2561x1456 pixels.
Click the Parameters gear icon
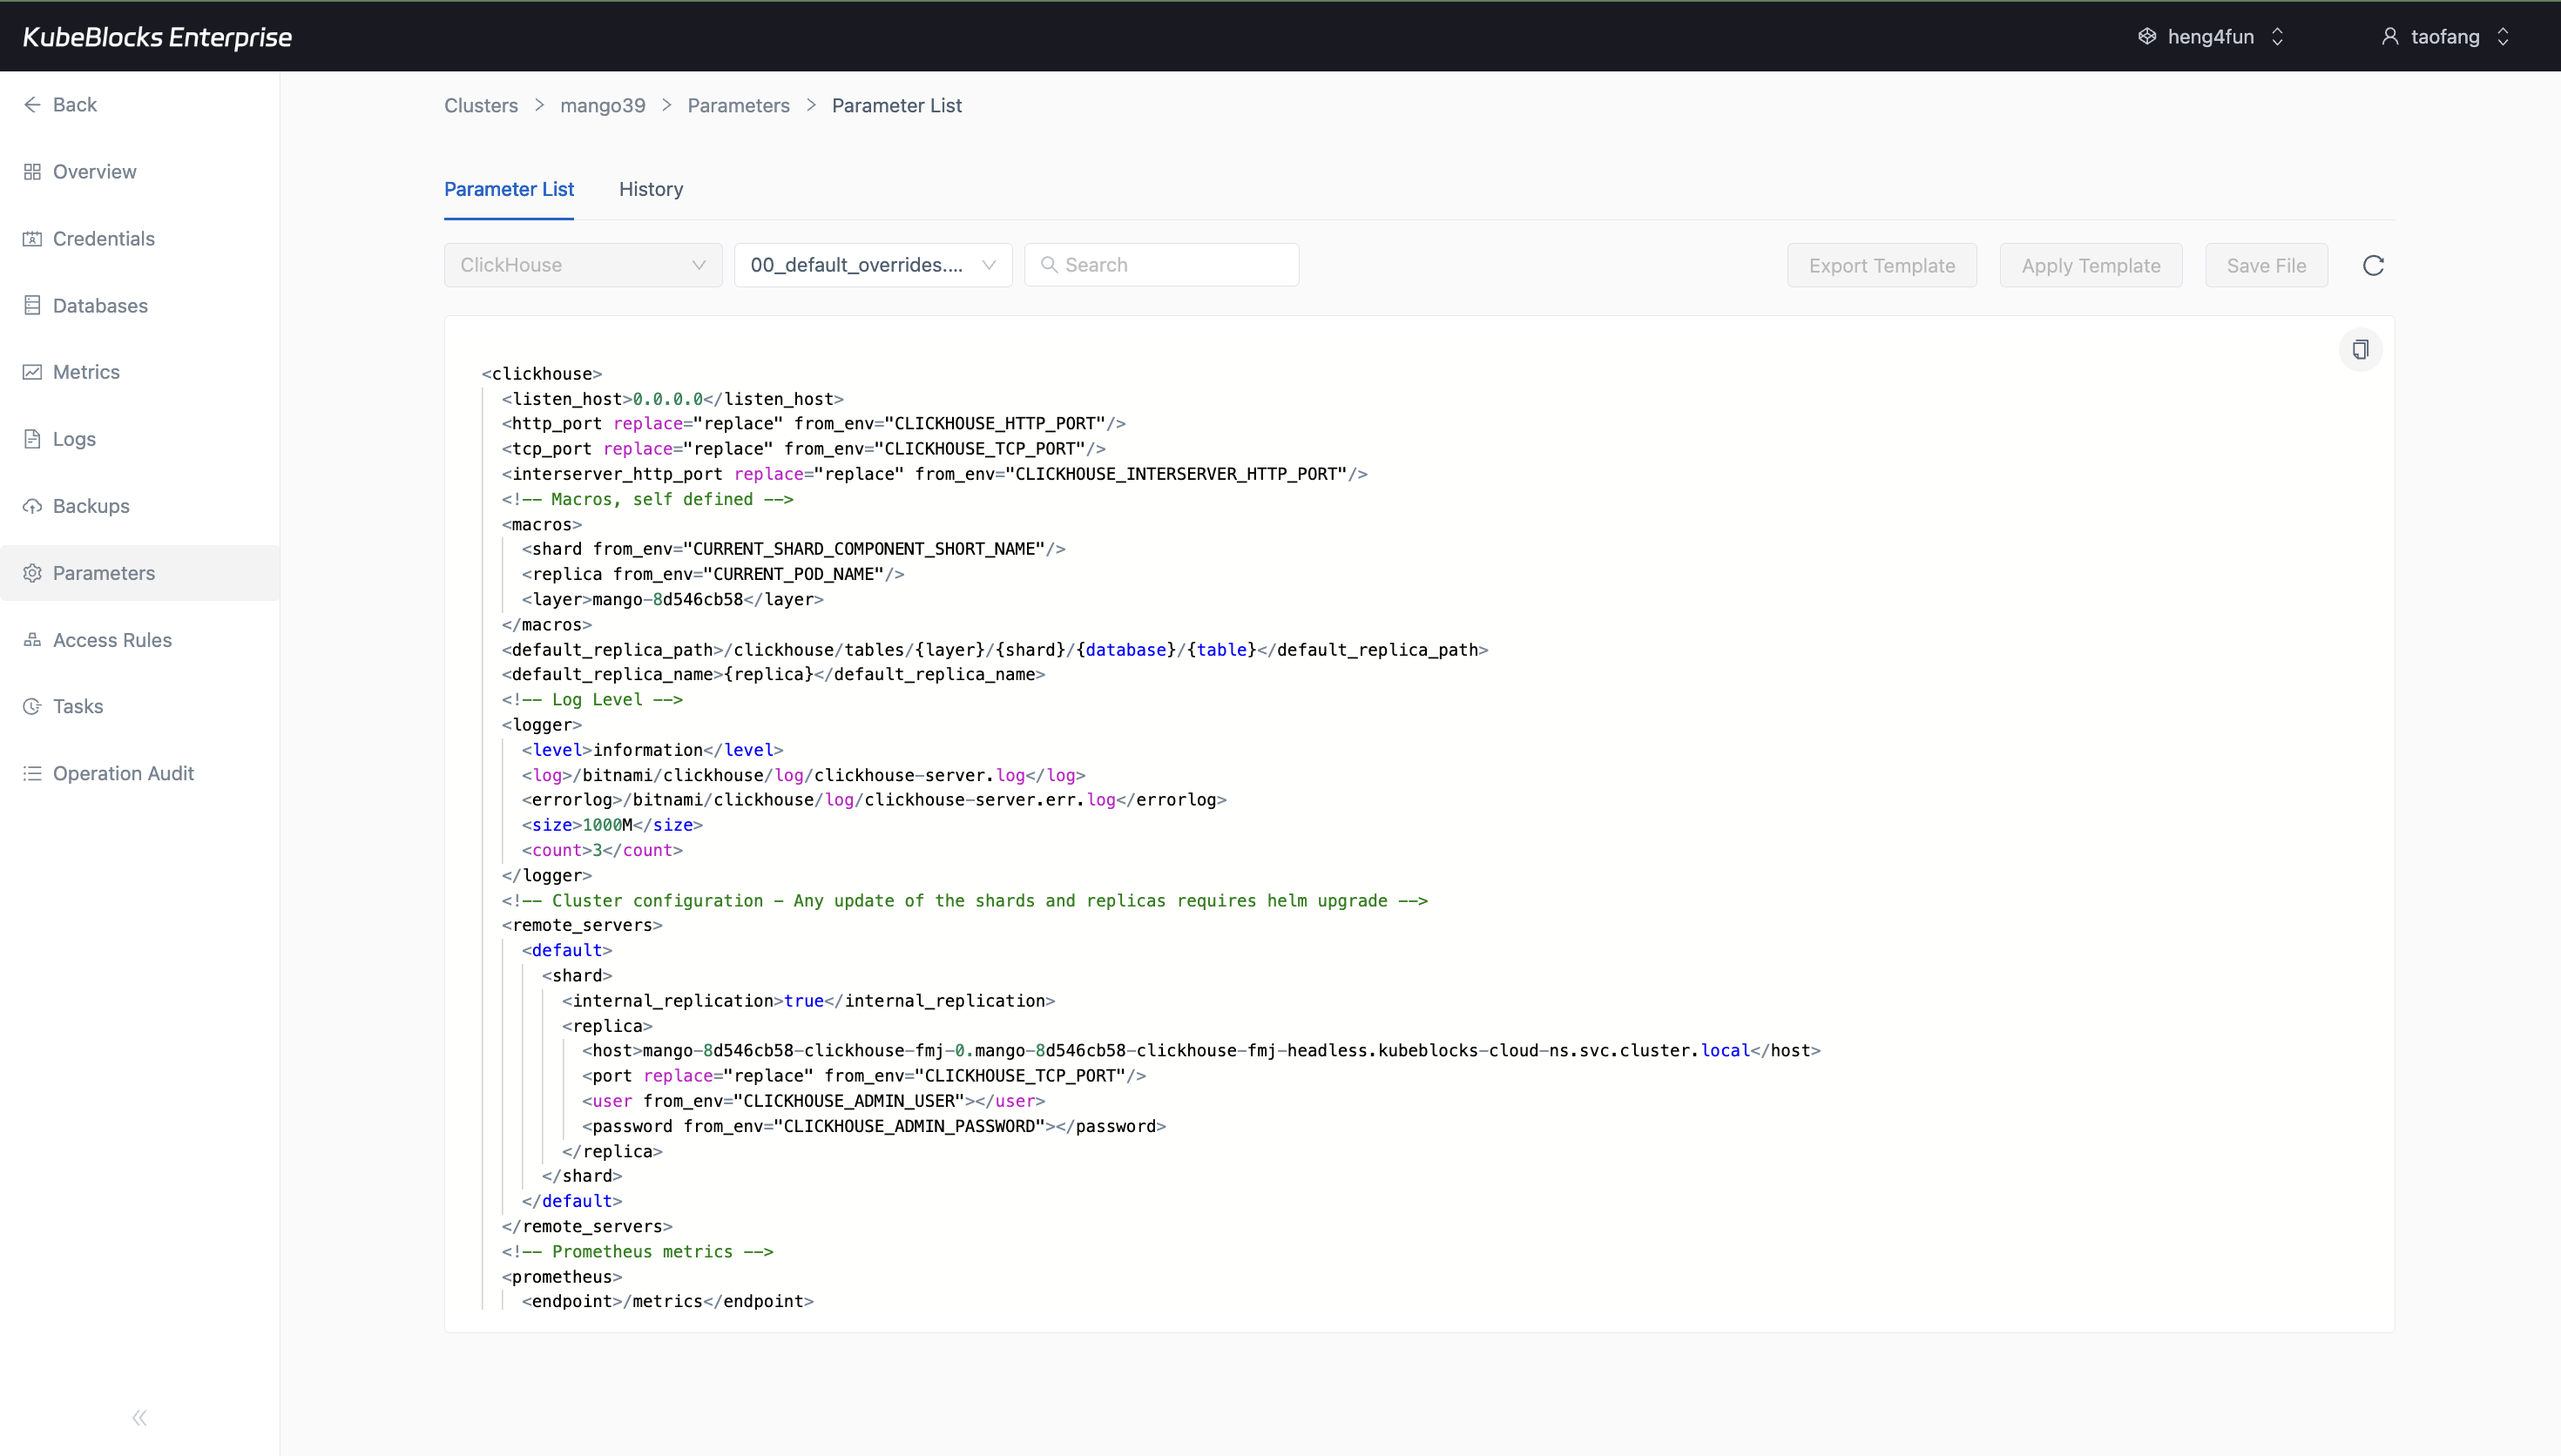(32, 573)
